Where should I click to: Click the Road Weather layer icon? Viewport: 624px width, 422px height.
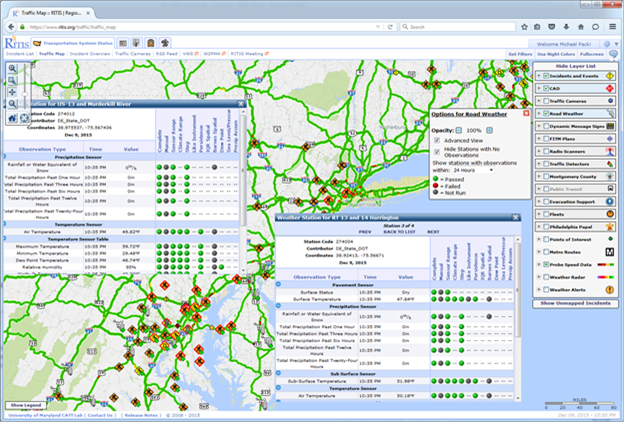click(x=610, y=113)
